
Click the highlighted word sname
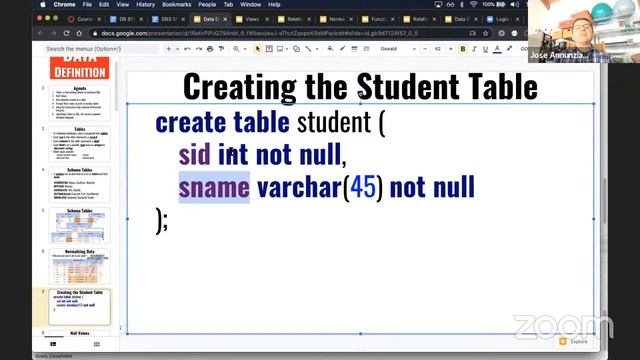(x=214, y=187)
